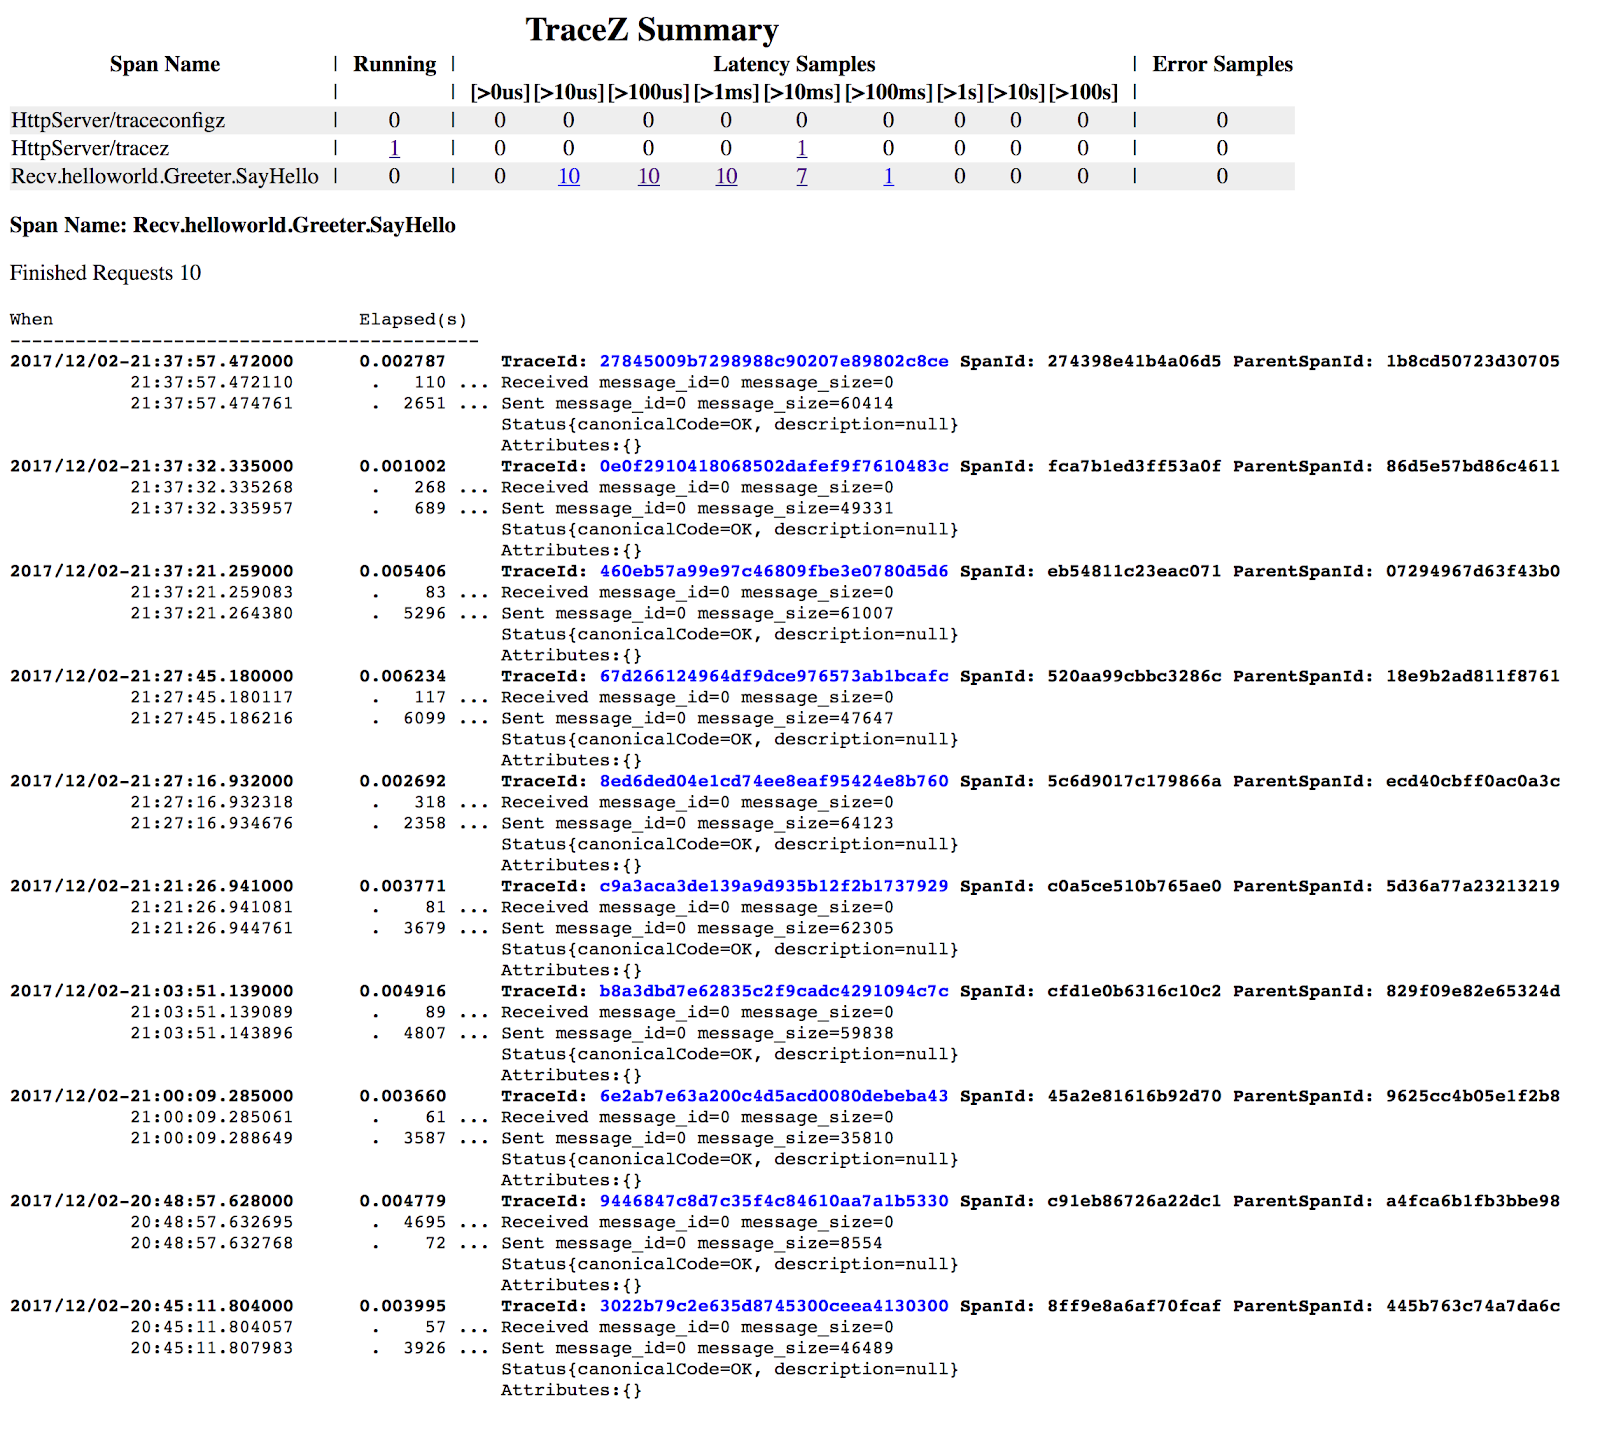Screen dimensions: 1600x1429
Task: Select the TraceZ Summary page heading
Action: (x=652, y=30)
